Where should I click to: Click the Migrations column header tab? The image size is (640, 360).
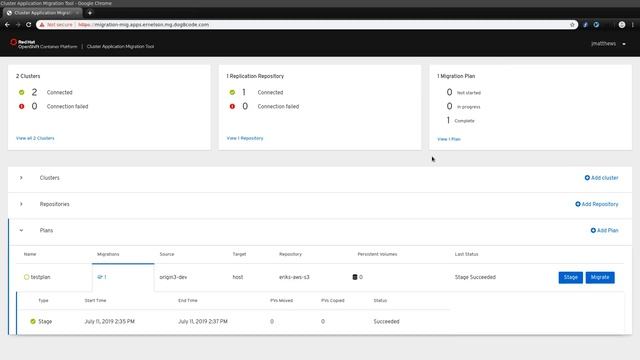pos(108,254)
